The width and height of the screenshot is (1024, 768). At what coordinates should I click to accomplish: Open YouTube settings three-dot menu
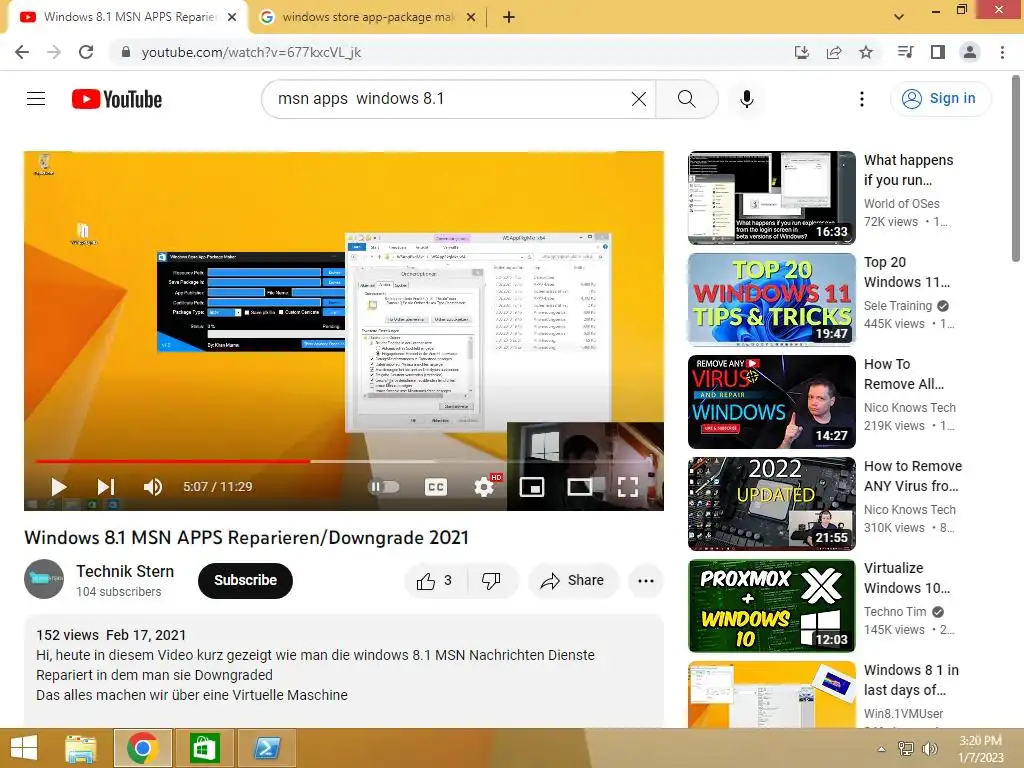click(862, 99)
